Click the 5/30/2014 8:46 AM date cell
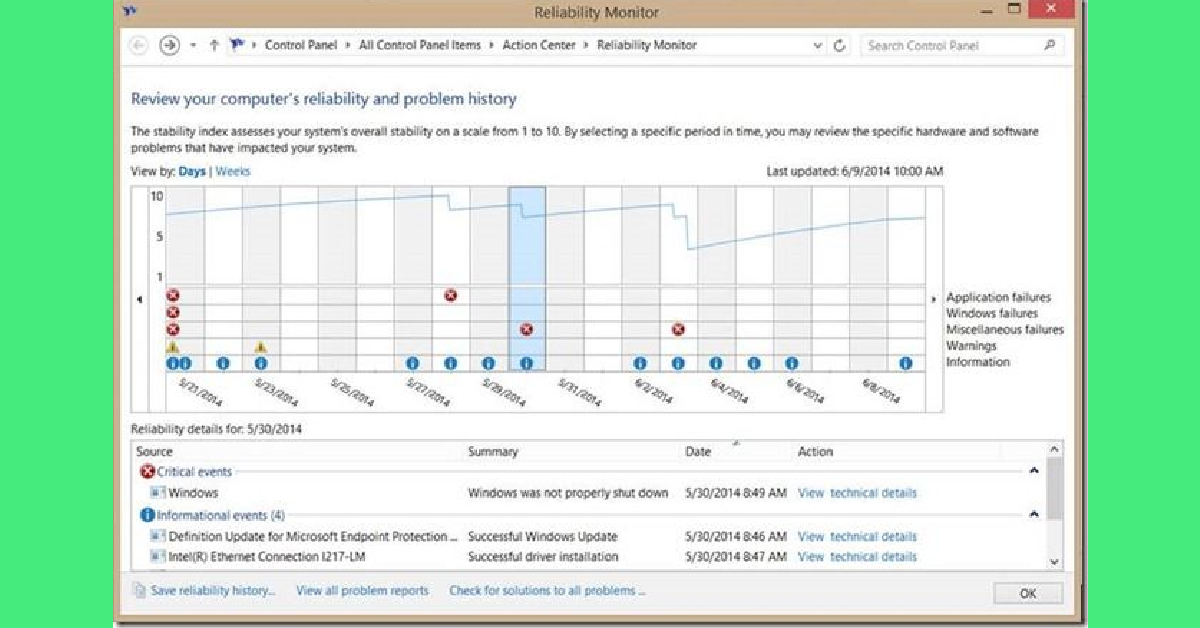This screenshot has width=1200, height=628. [736, 537]
